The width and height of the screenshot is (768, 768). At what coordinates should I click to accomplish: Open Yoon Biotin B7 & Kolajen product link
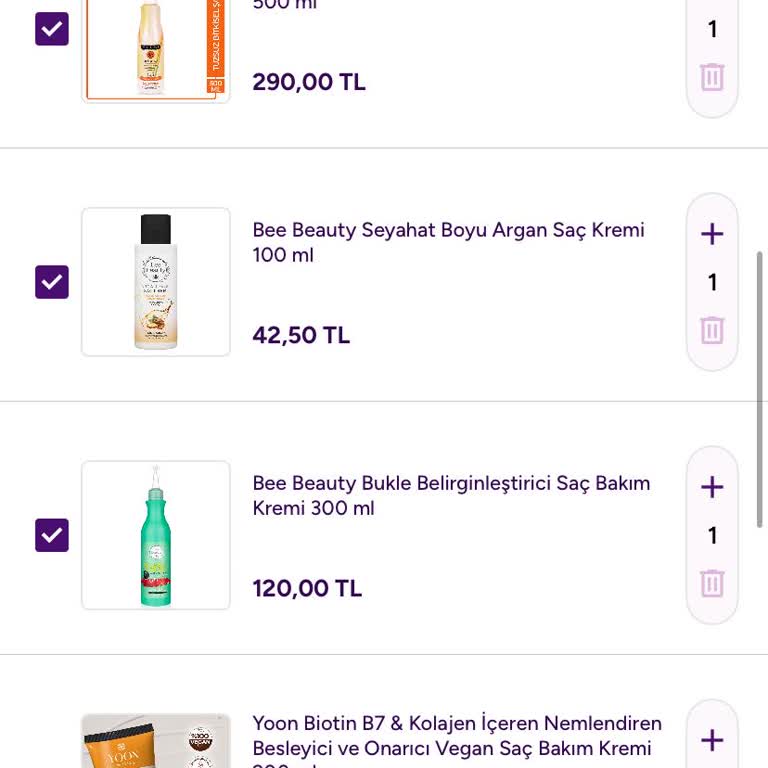pos(457,736)
